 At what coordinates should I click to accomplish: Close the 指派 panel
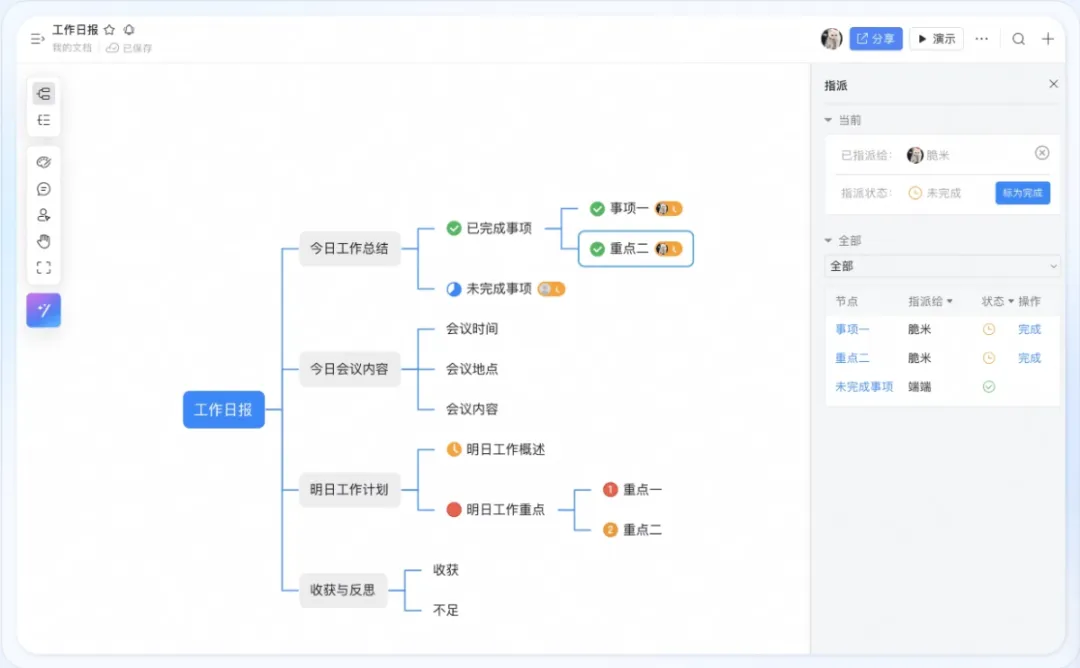[x=1053, y=84]
